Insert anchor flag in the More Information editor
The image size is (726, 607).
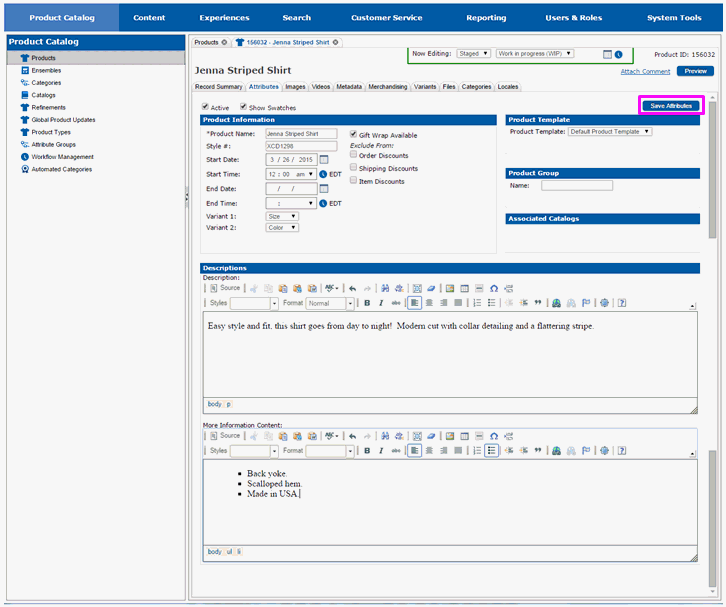586,451
